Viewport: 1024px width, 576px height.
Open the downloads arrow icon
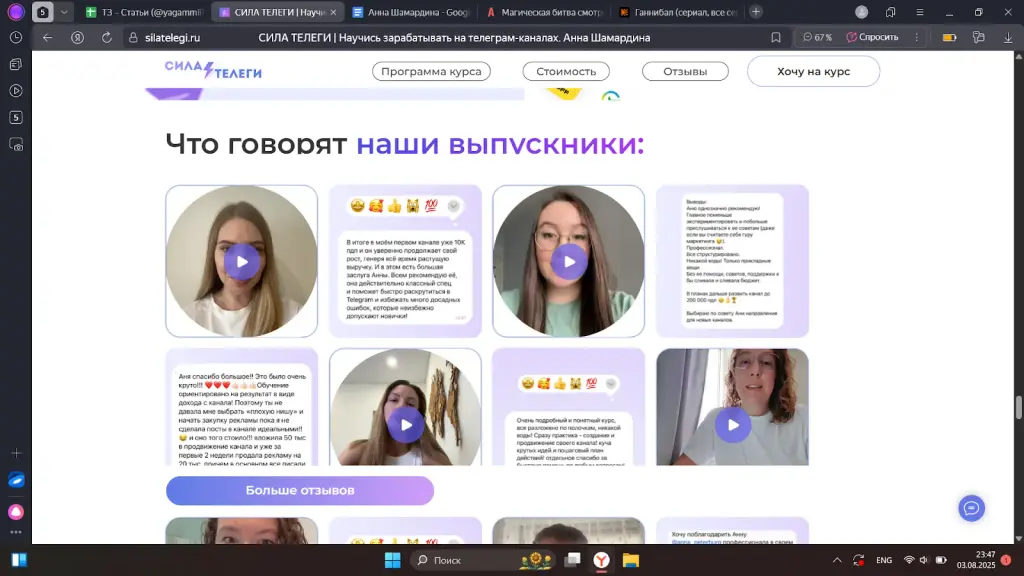[x=1008, y=37]
